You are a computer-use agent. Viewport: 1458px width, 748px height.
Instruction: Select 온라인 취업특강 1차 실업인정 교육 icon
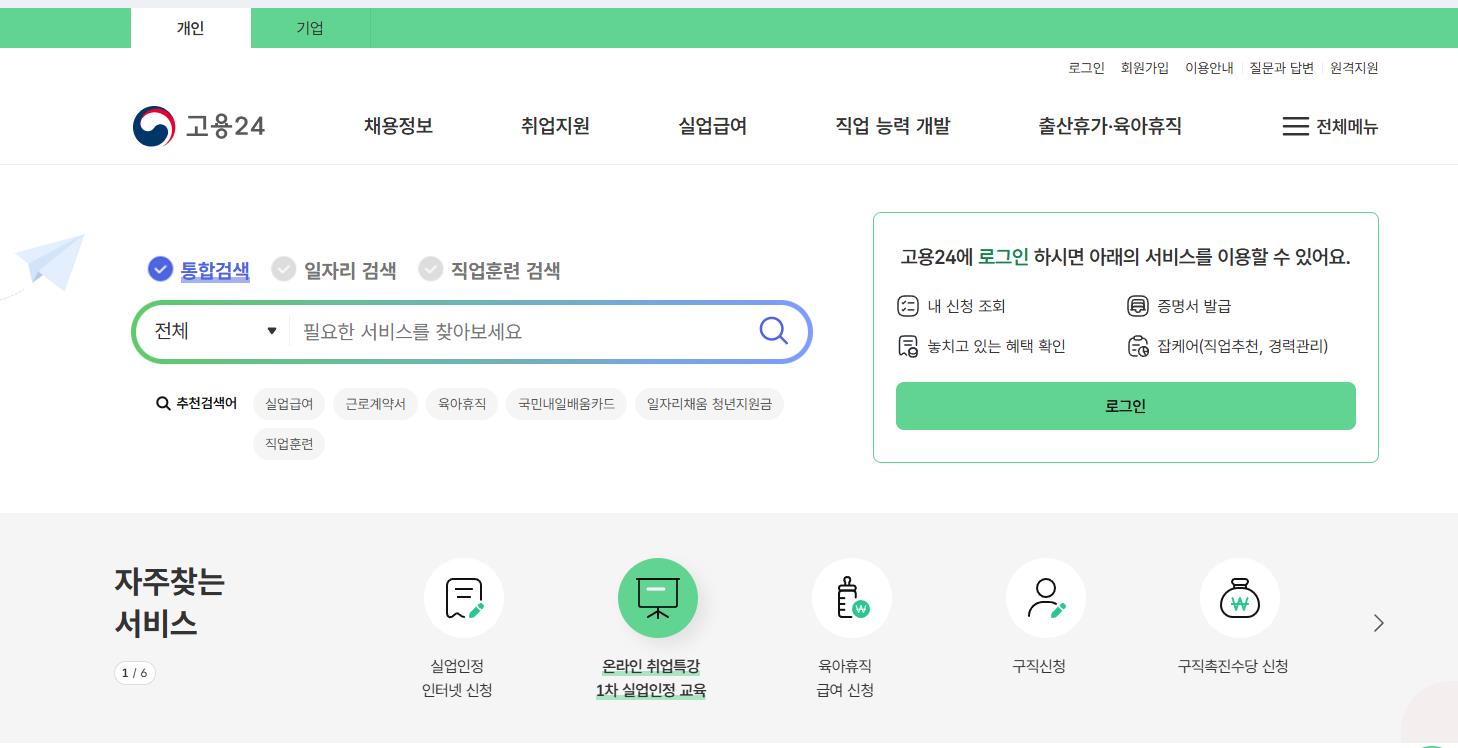tap(657, 598)
